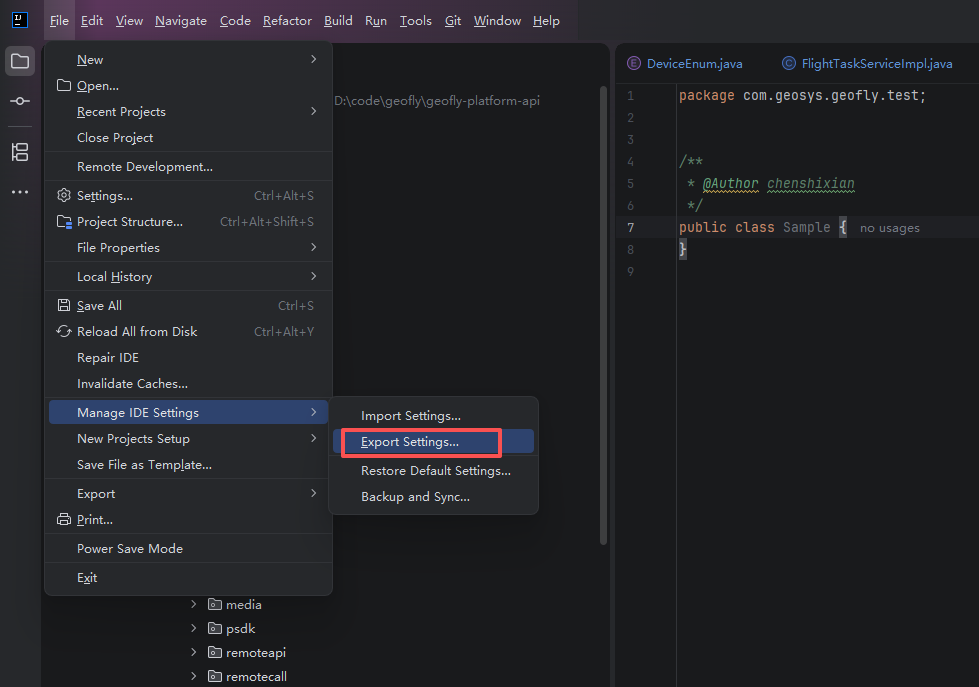Click the IntelliJ logo icon in title bar
Image resolution: width=979 pixels, height=687 pixels.
click(20, 20)
